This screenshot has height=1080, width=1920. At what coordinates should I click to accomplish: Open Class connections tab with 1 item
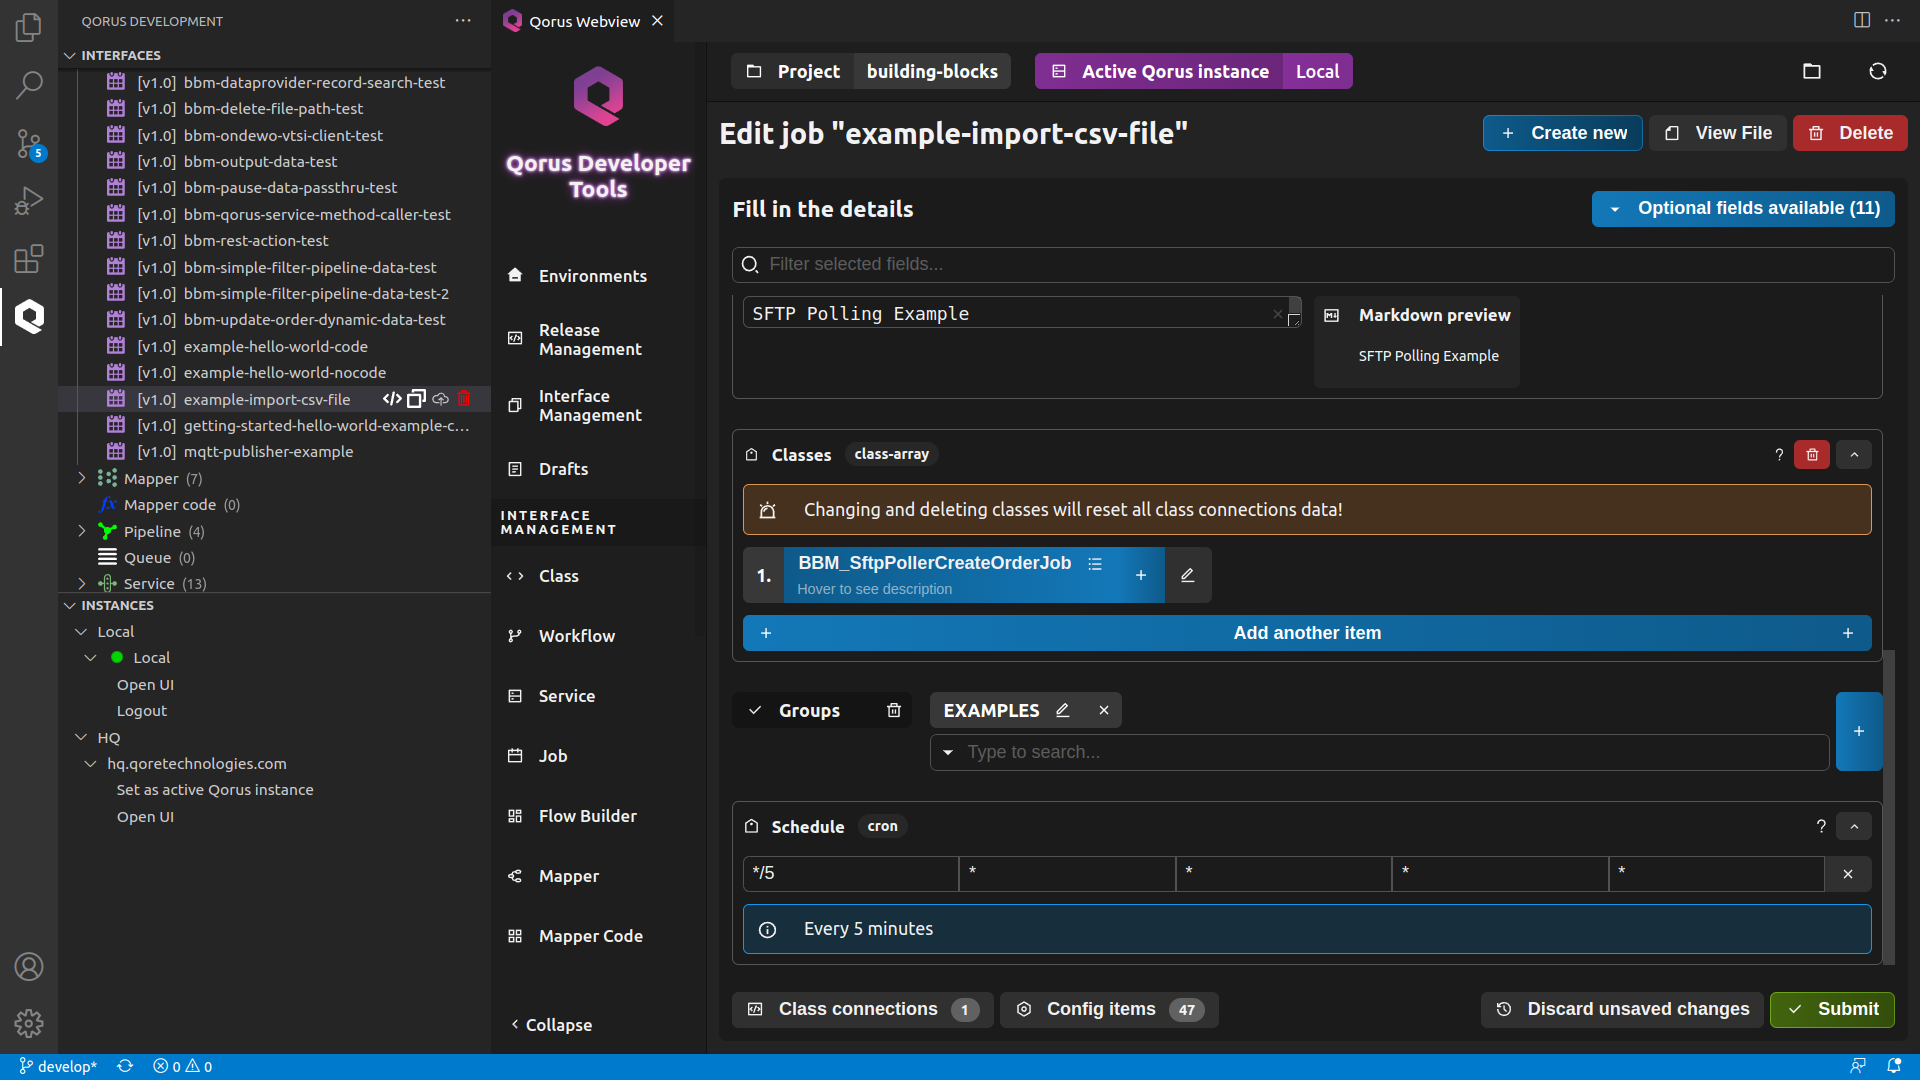click(862, 1009)
